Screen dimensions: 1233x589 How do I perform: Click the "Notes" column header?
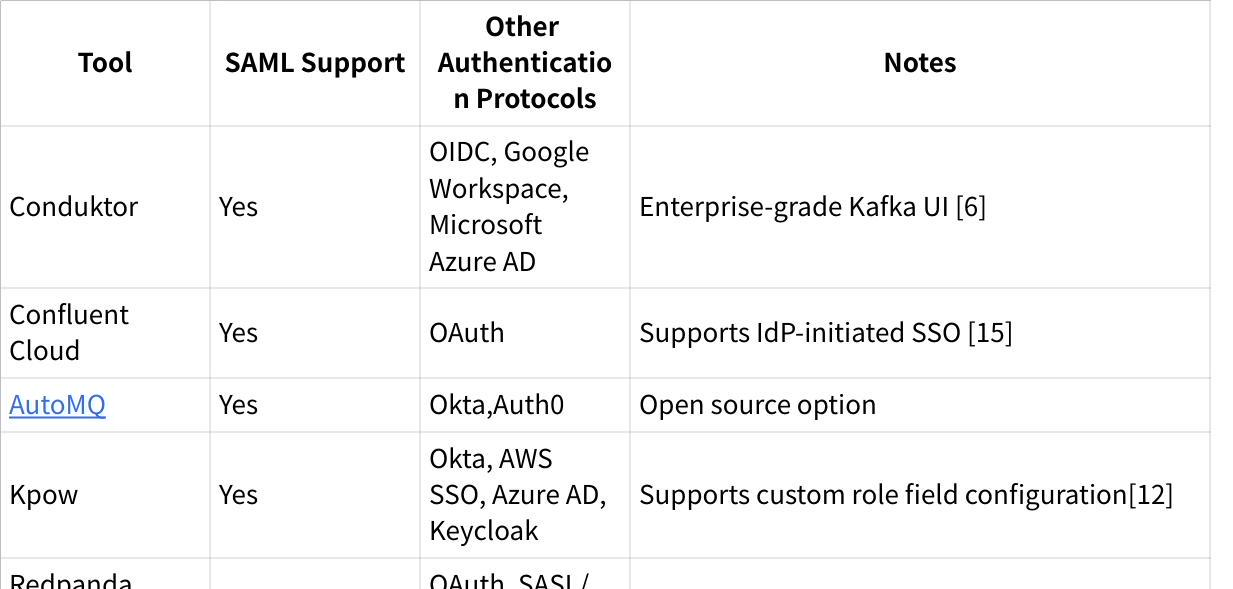point(919,63)
